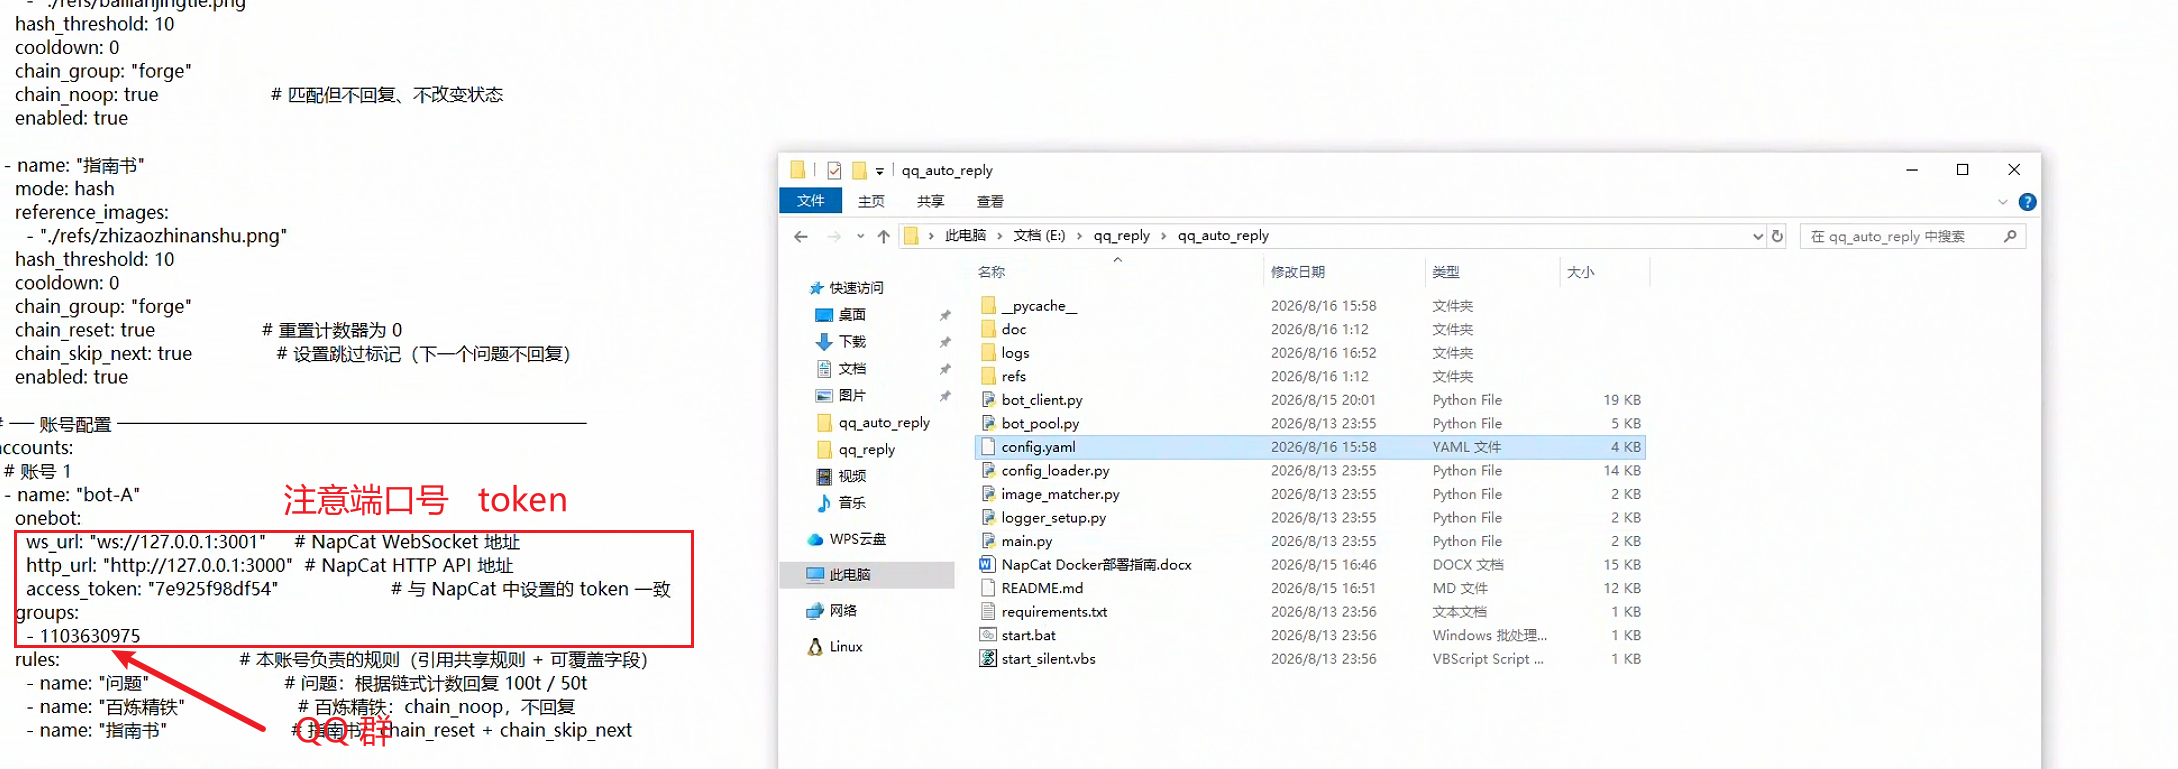Click the bot_client.py Python file icon
The image size is (2178, 769).
988,400
